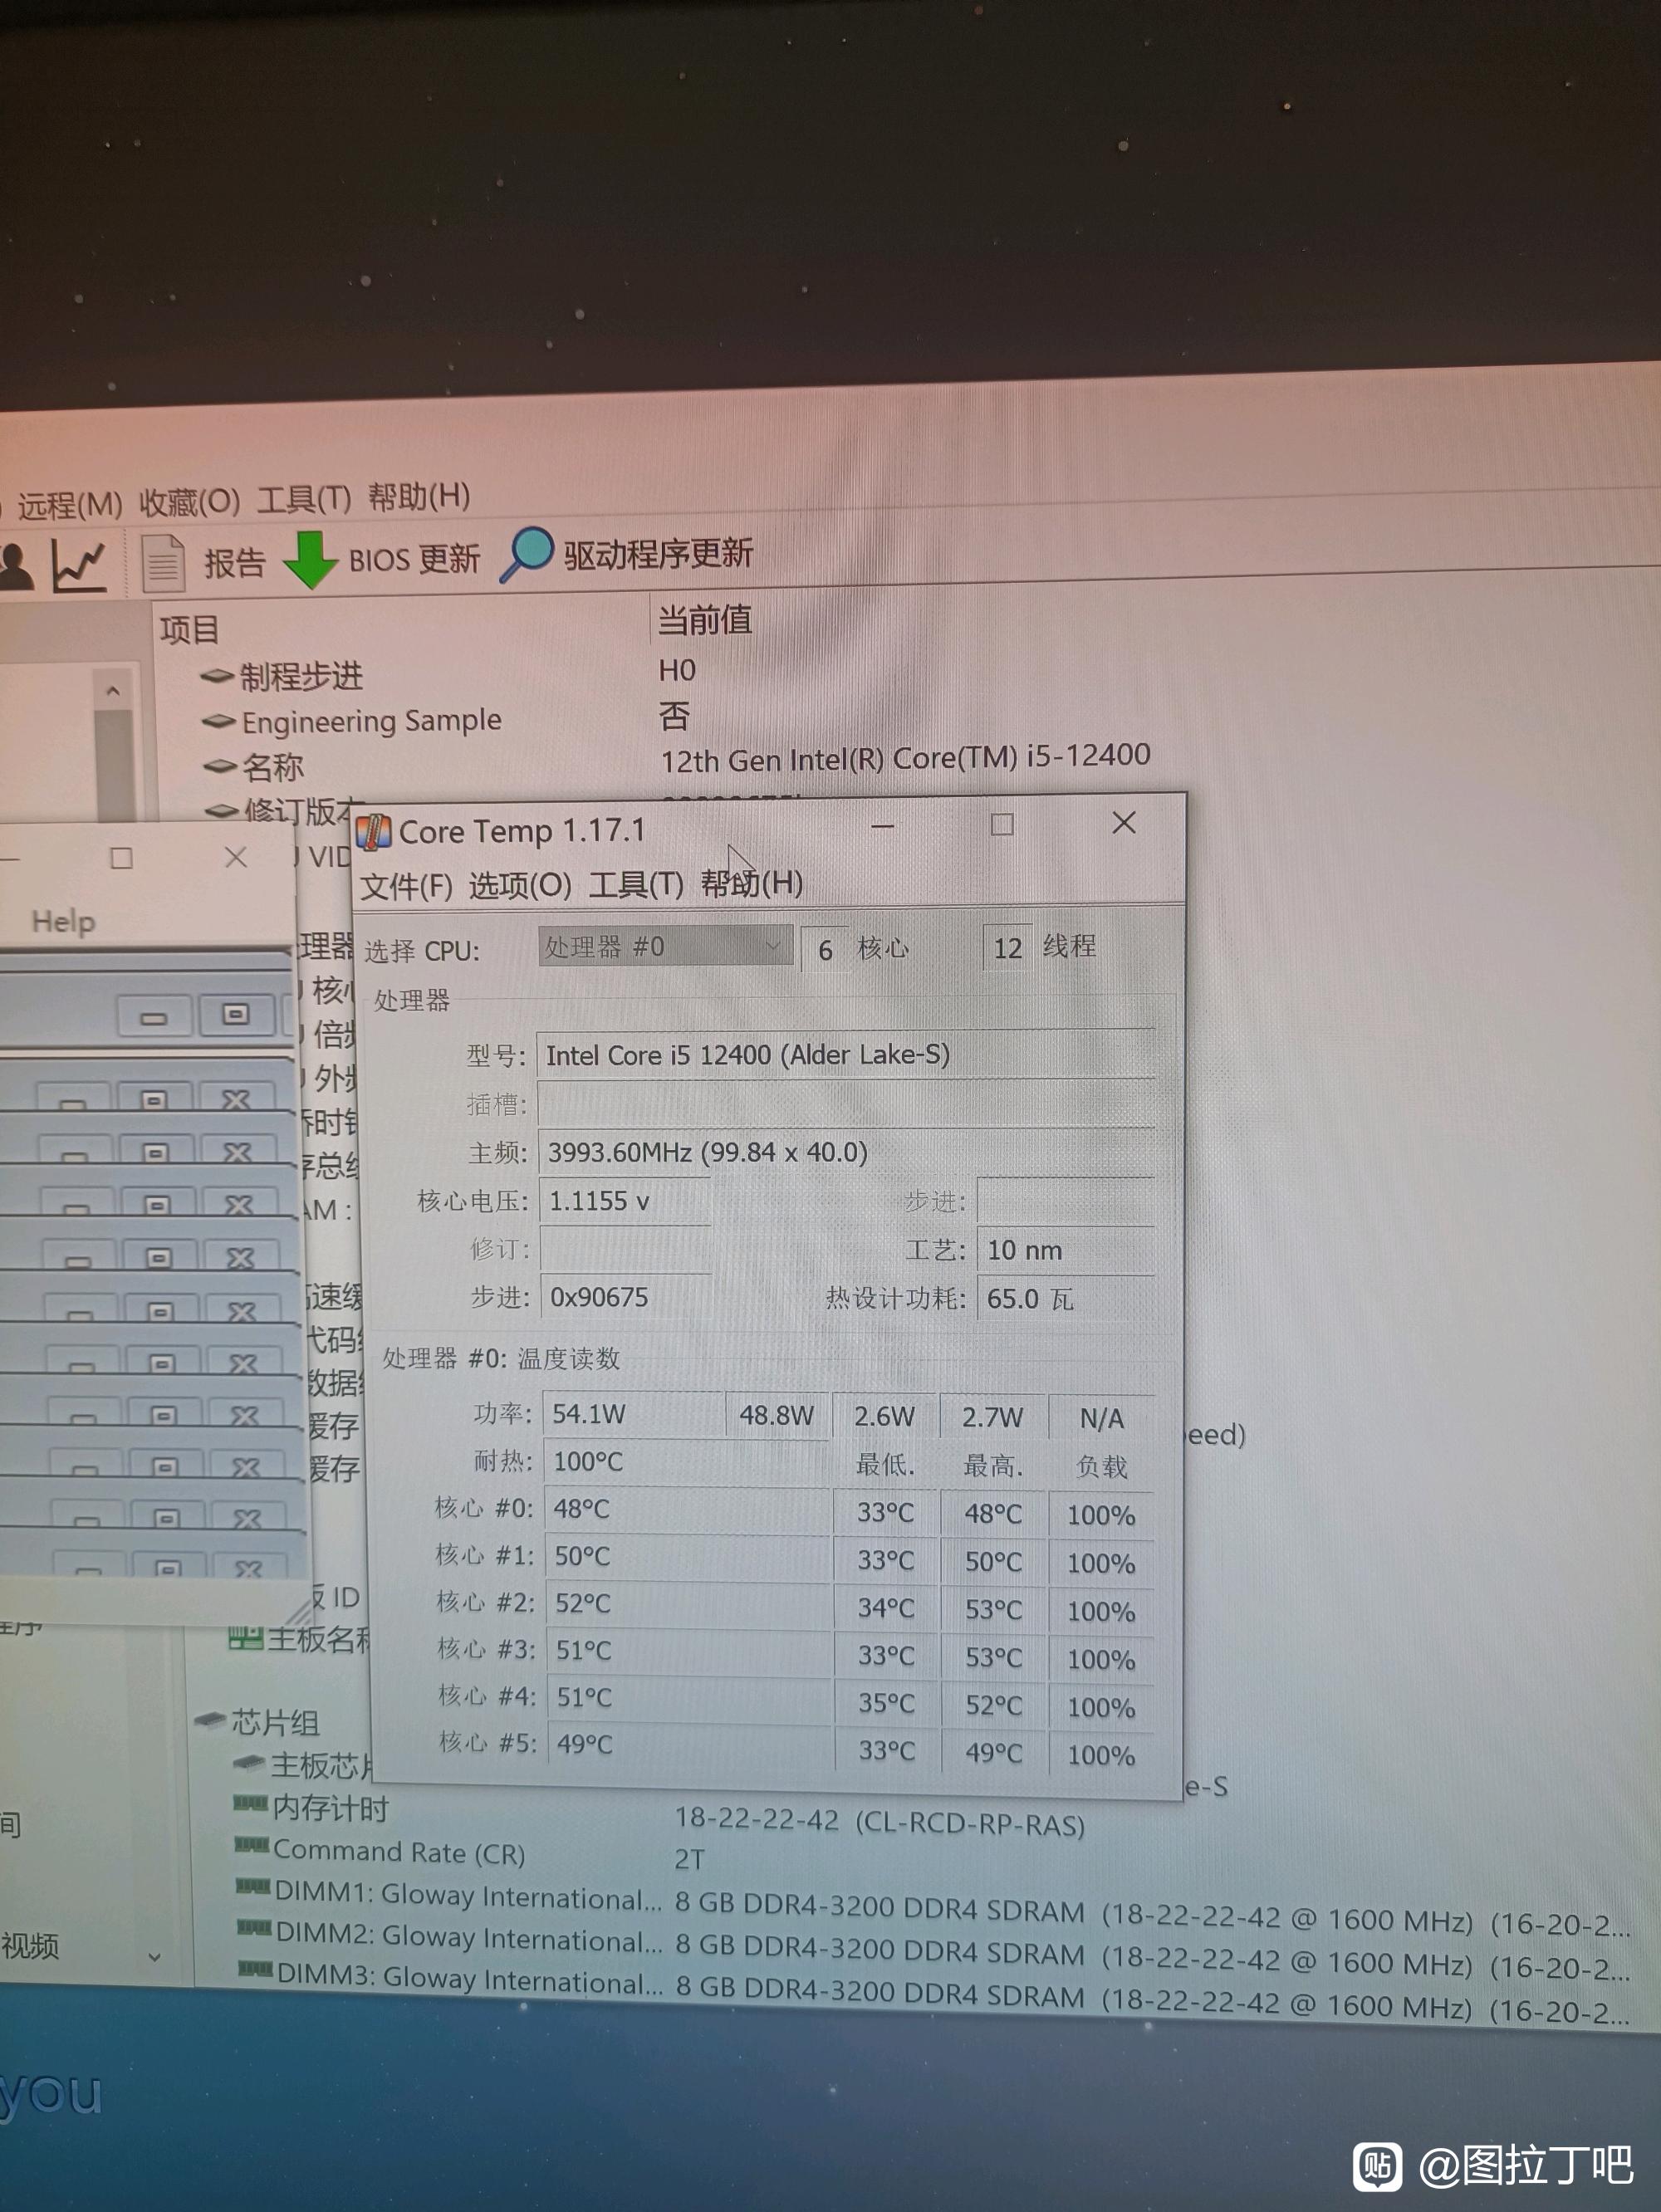
Task: Open the 工具(T) menu in Core Temp
Action: (636, 884)
